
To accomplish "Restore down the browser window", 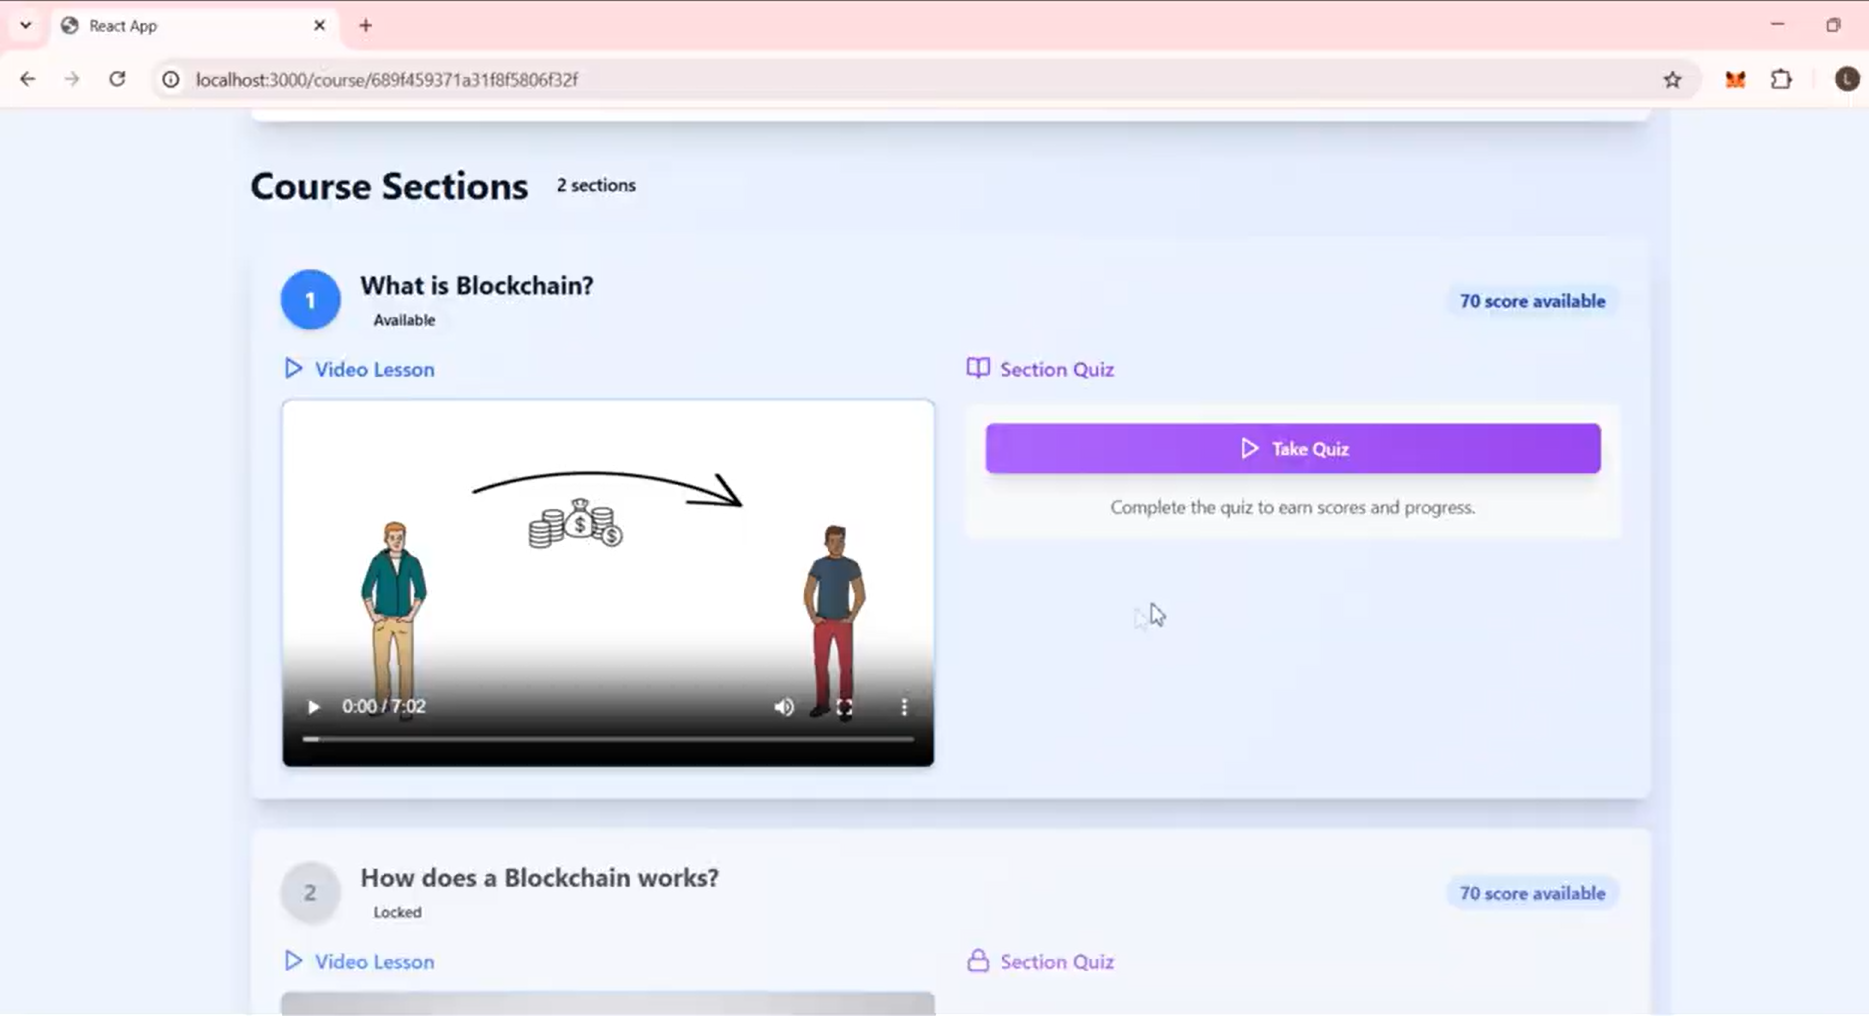I will click(x=1833, y=25).
